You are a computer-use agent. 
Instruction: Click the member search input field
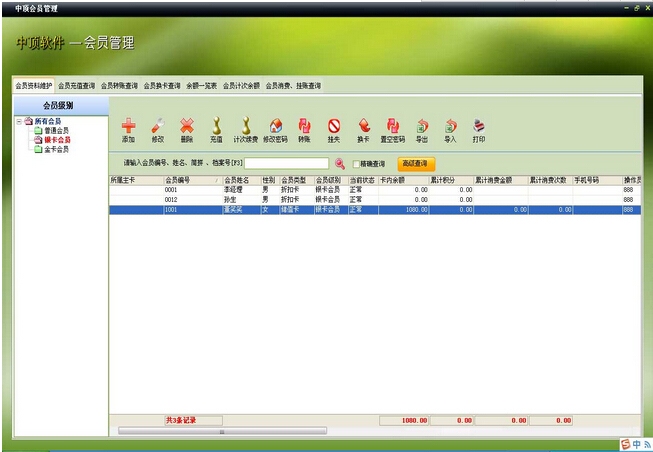coord(286,163)
